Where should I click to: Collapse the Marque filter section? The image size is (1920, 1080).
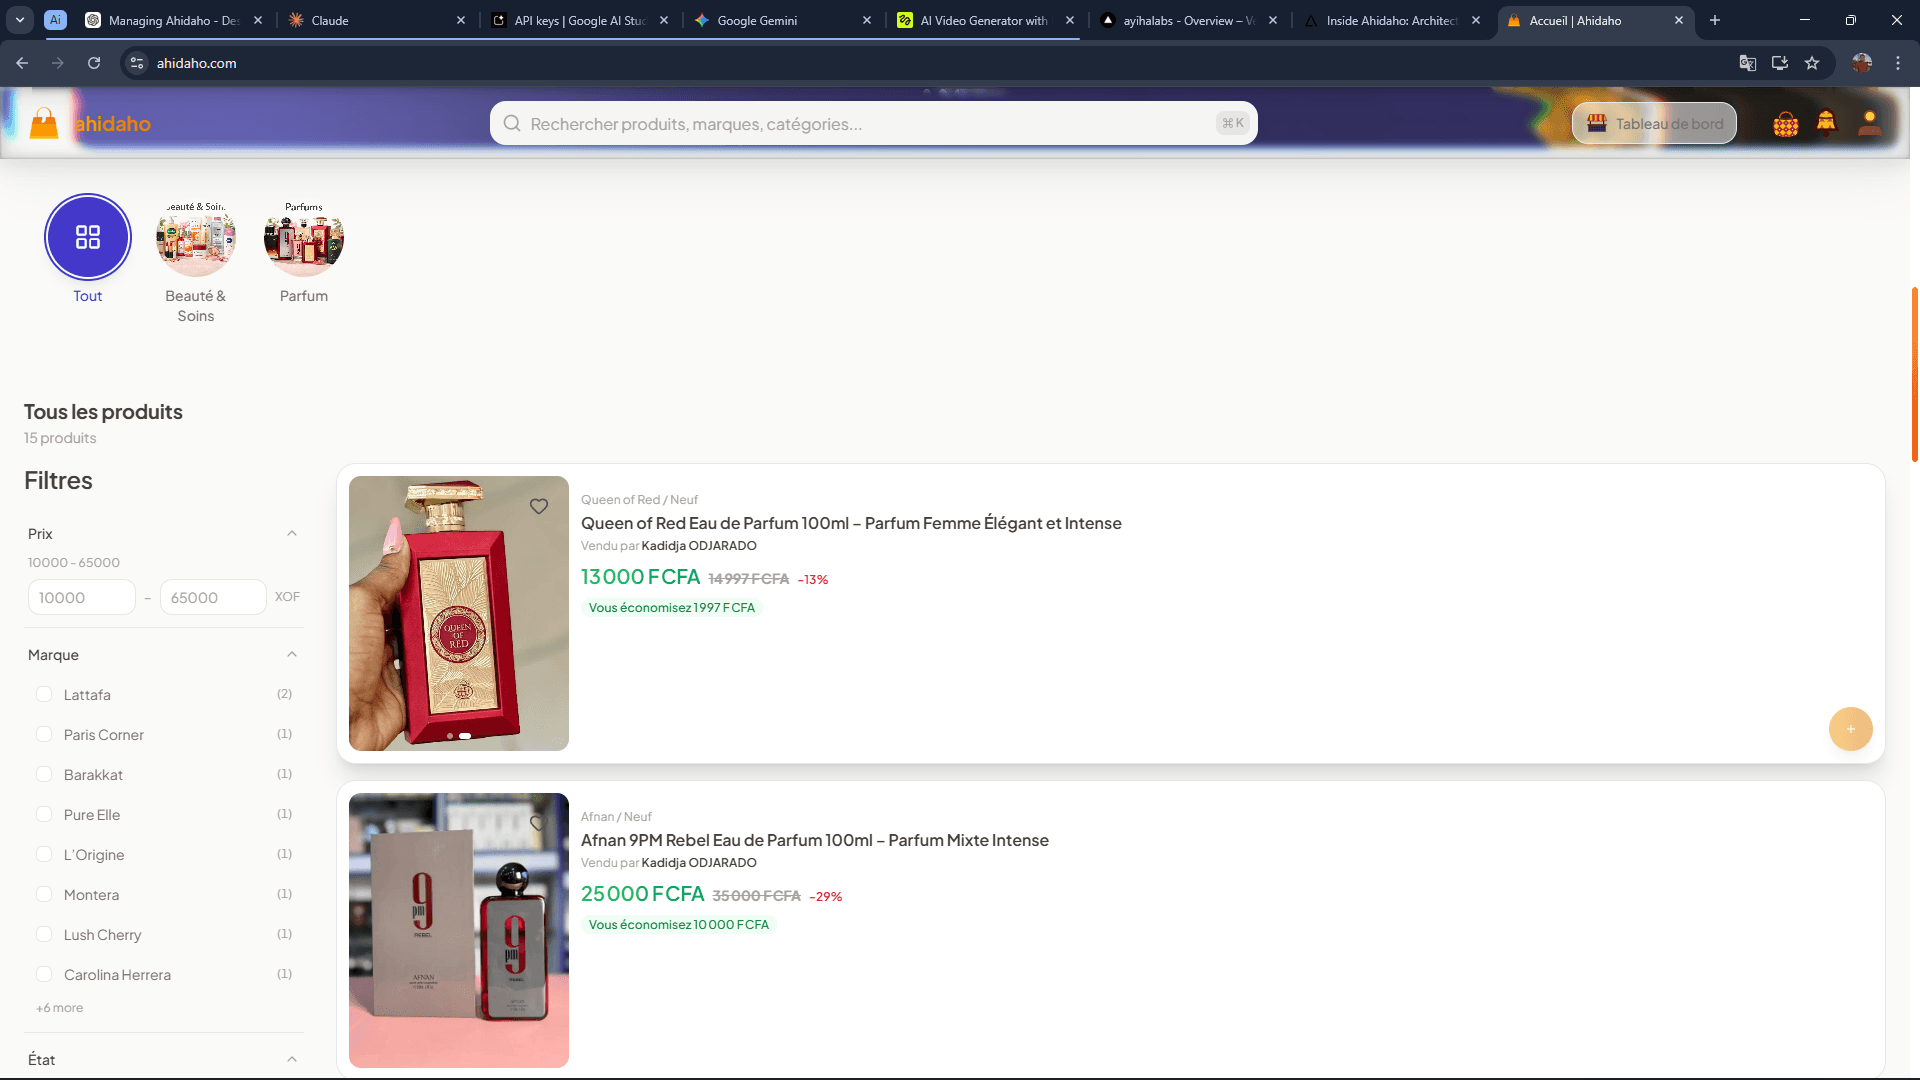[291, 654]
